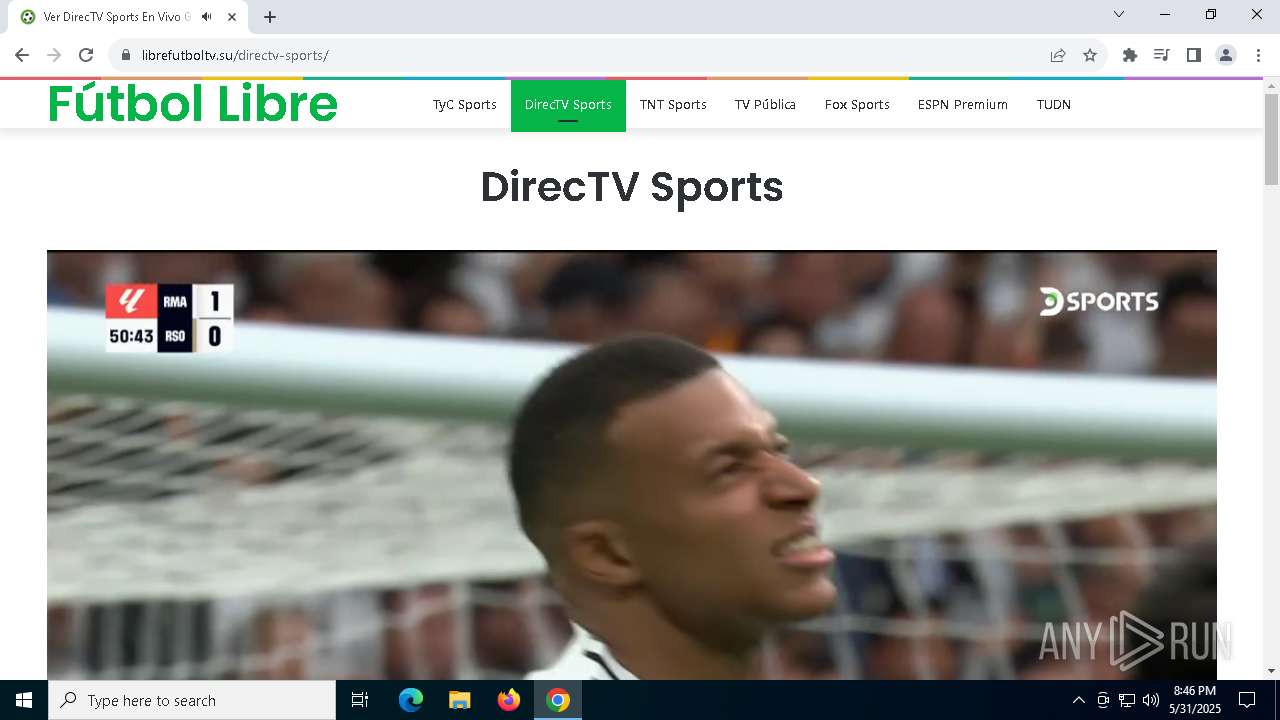This screenshot has height=720, width=1280.
Task: Open TV Pública channel
Action: point(765,105)
